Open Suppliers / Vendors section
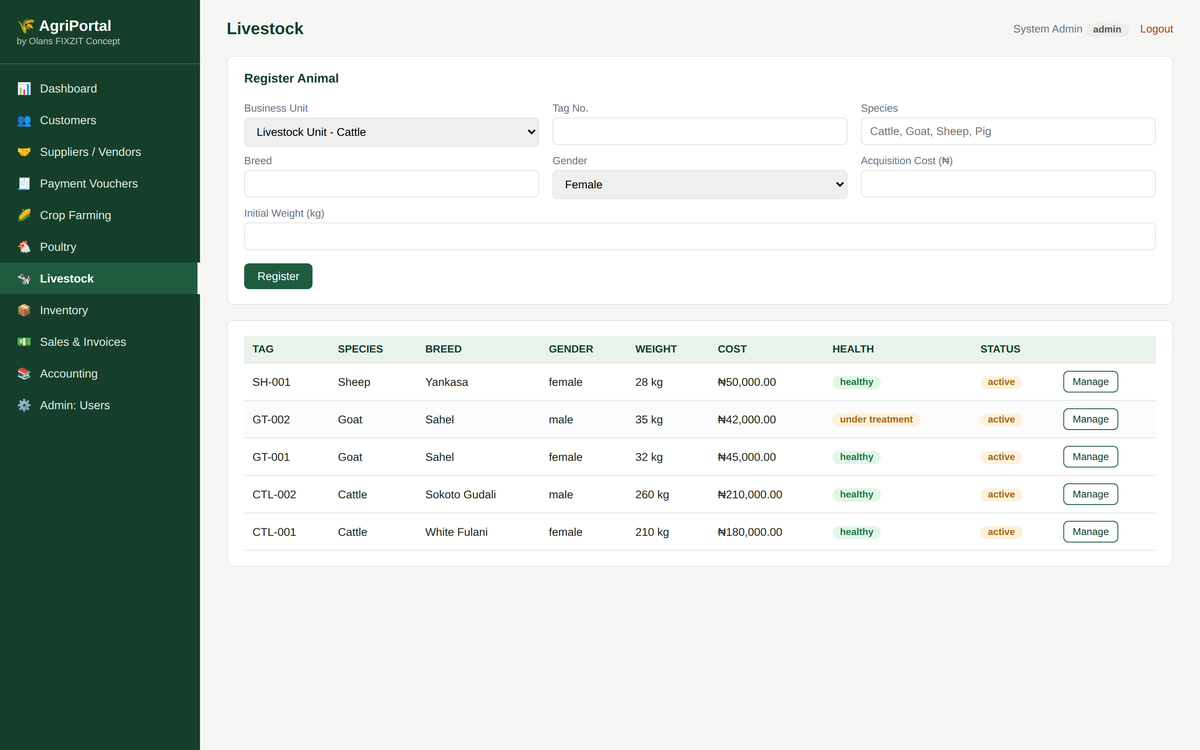 100,152
